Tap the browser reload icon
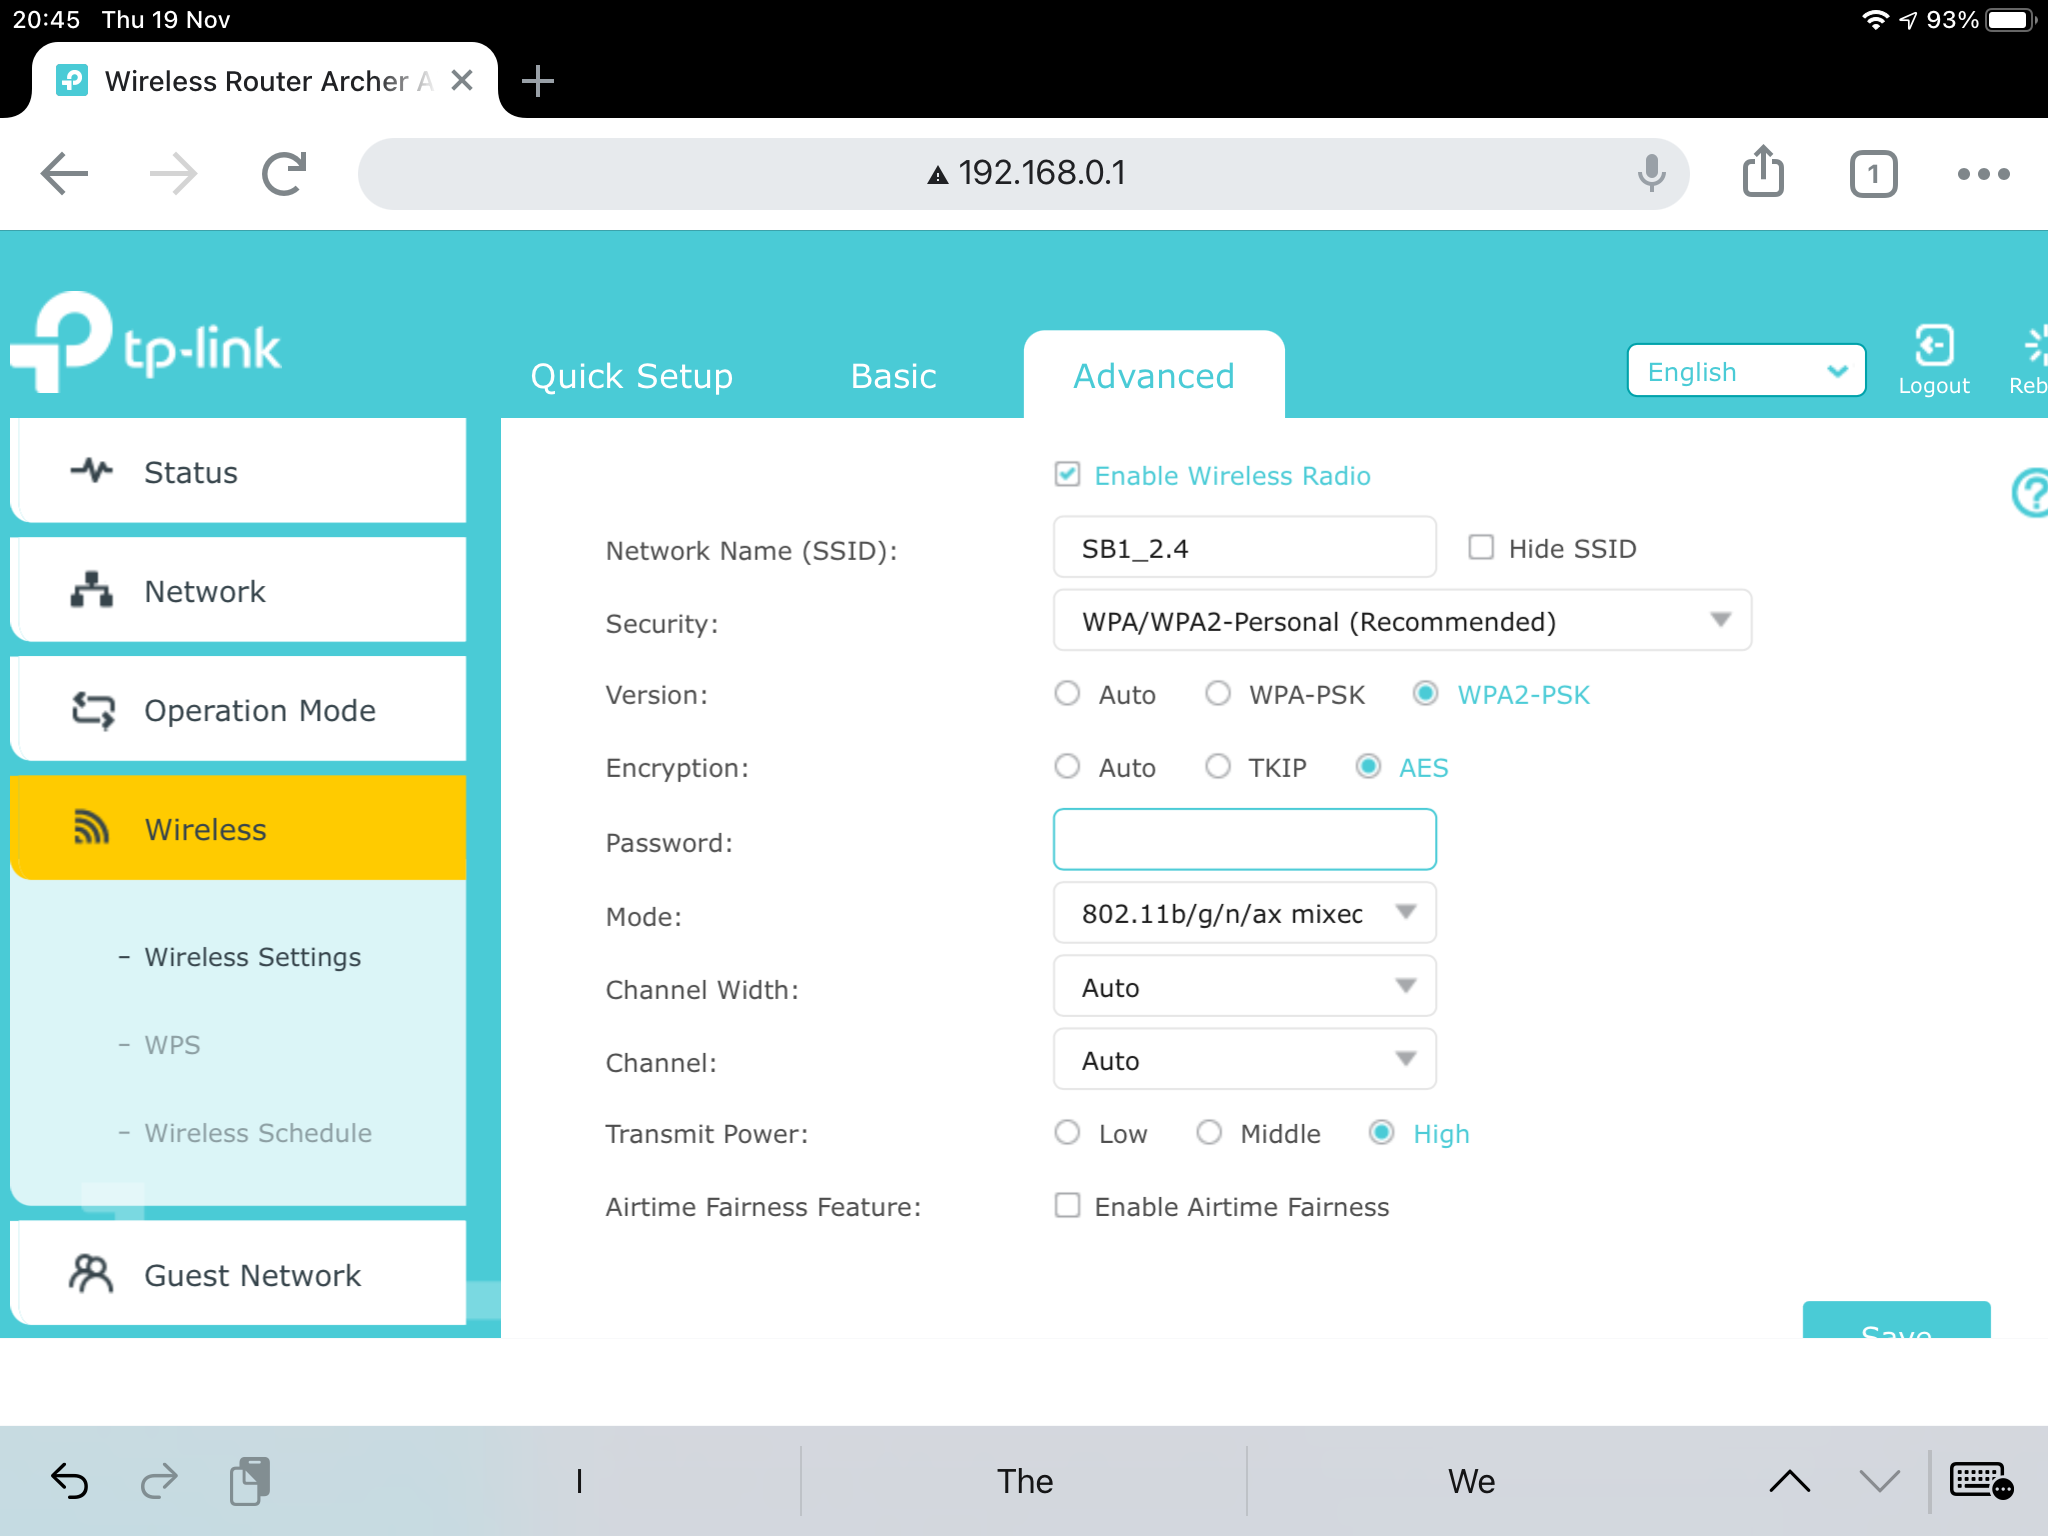 click(x=284, y=174)
